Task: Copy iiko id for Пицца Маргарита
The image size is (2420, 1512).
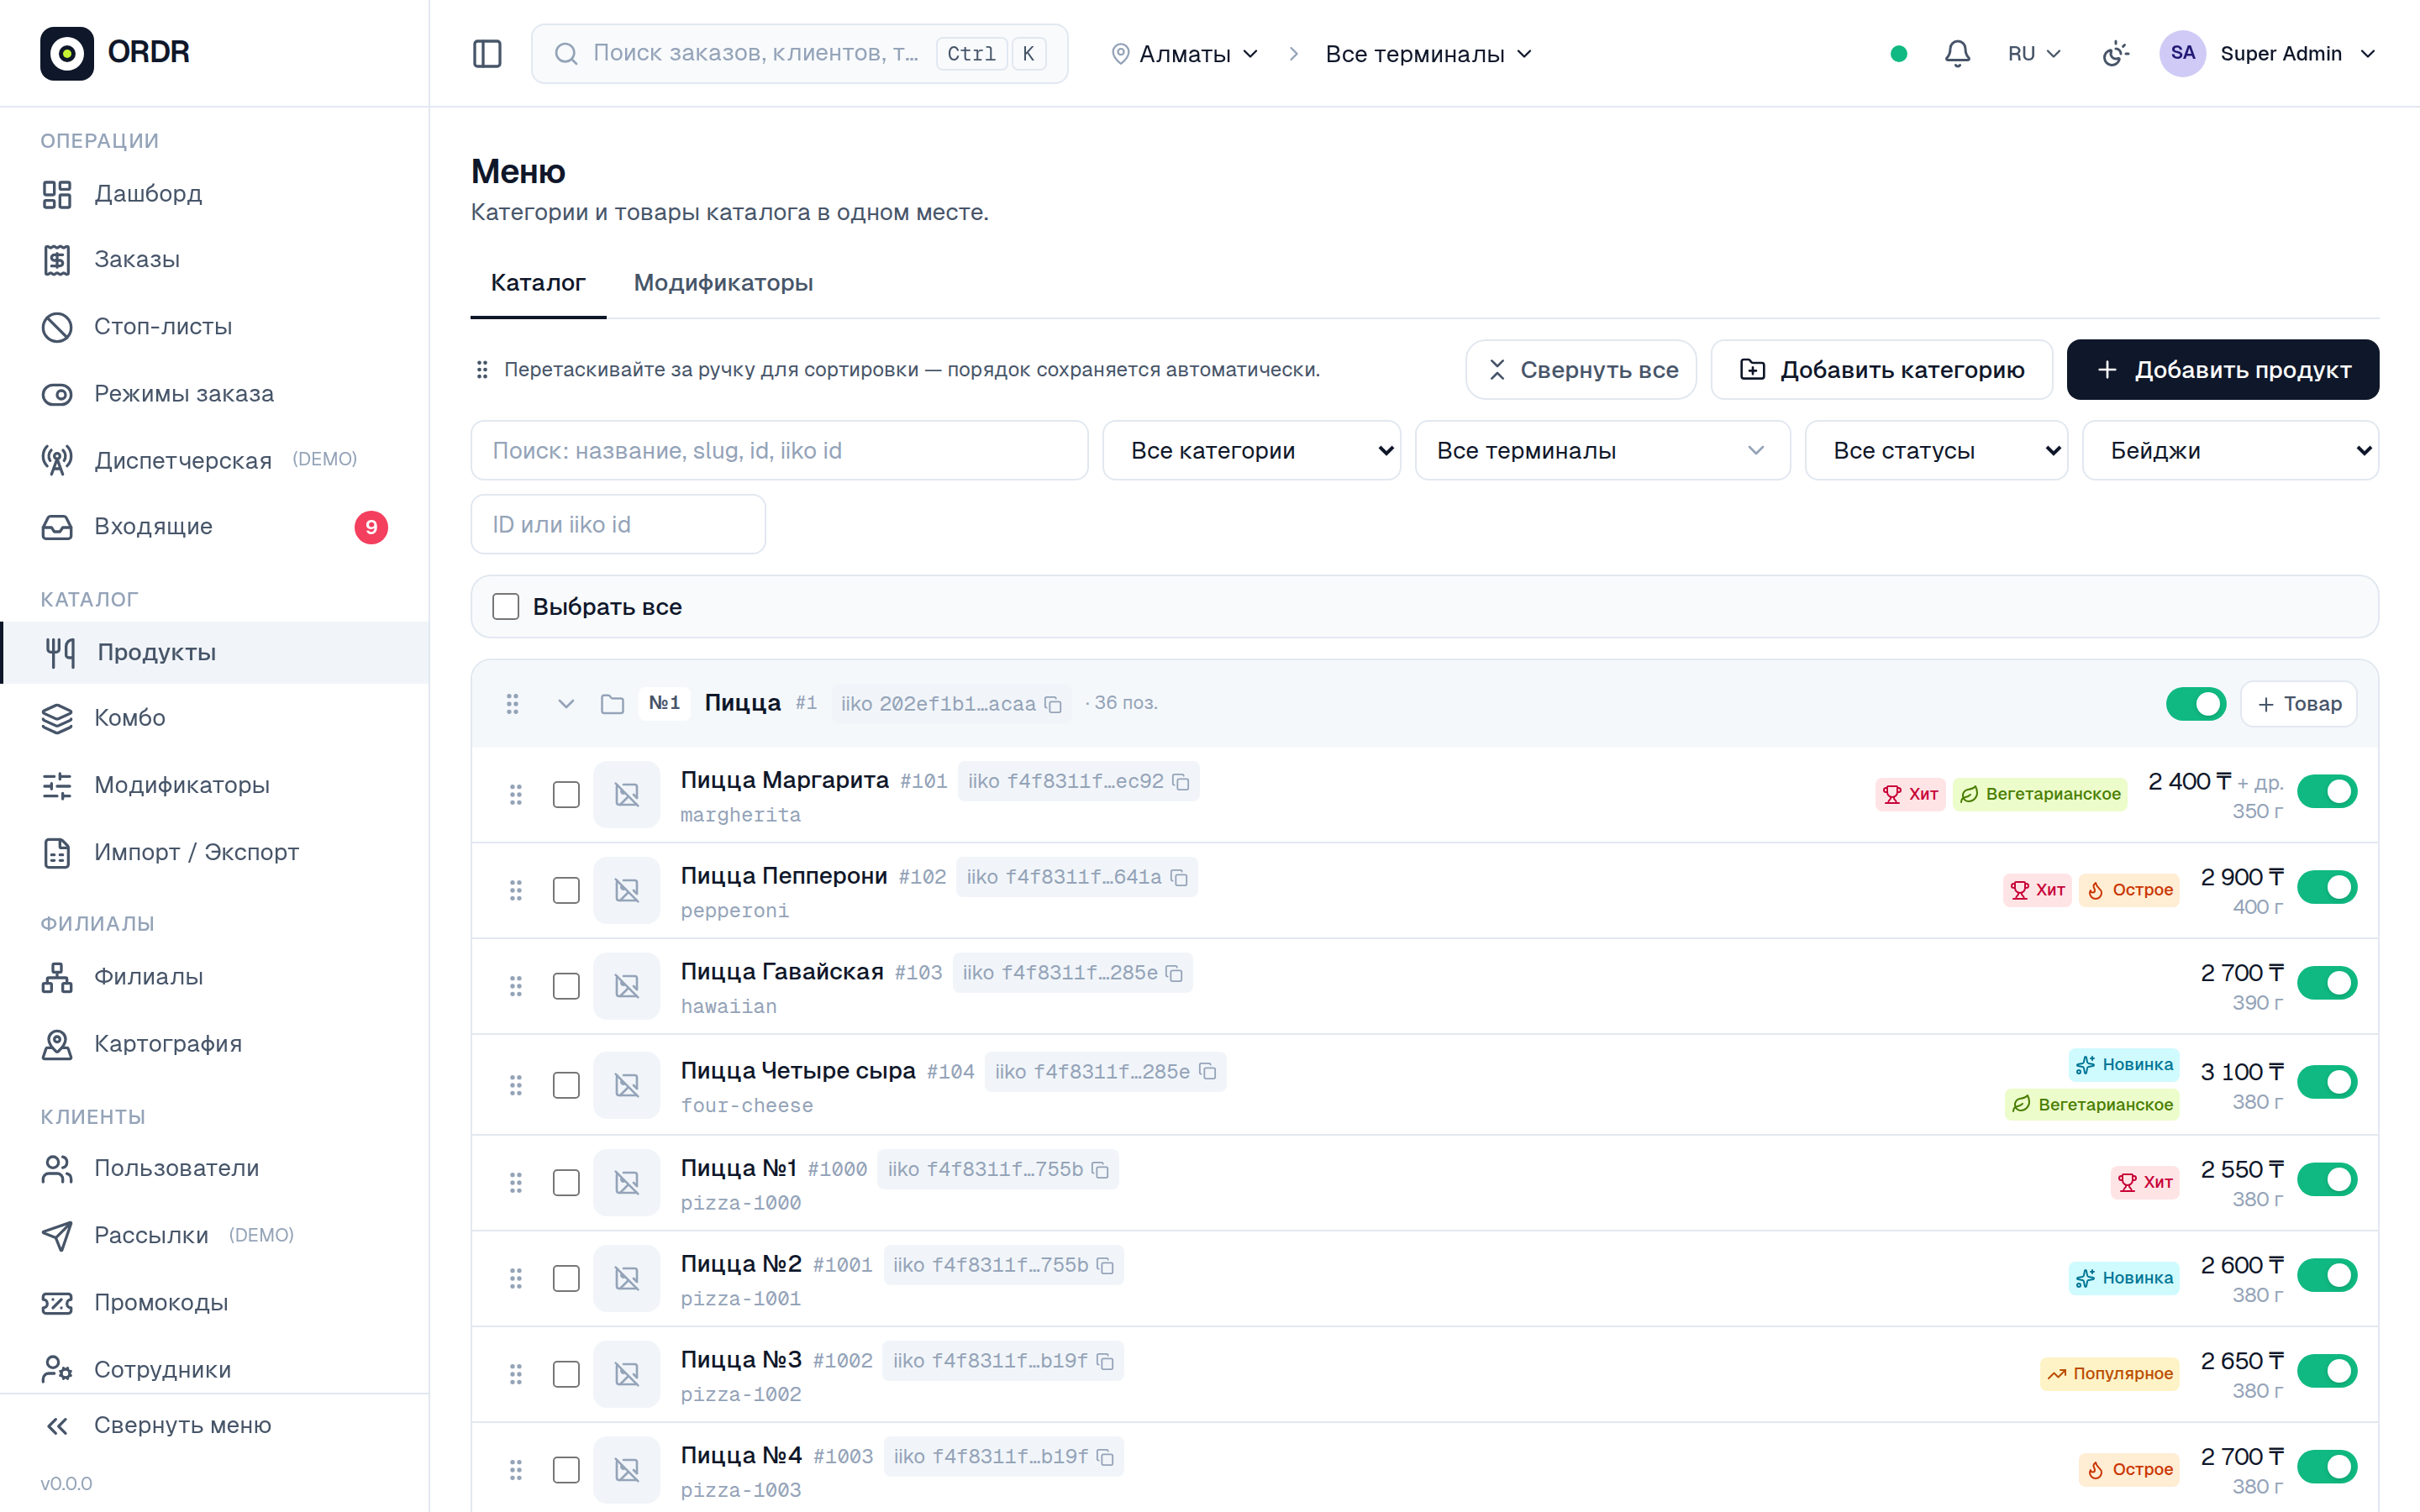Action: click(1181, 782)
